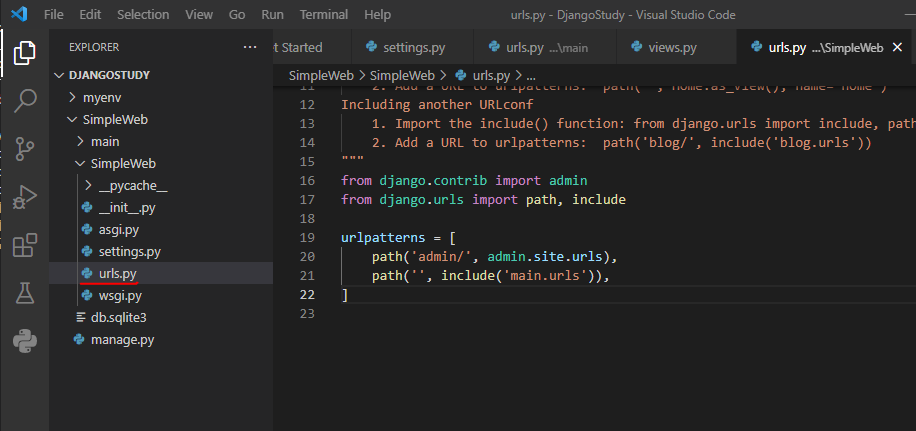Open the File menu
The width and height of the screenshot is (916, 431).
click(54, 15)
